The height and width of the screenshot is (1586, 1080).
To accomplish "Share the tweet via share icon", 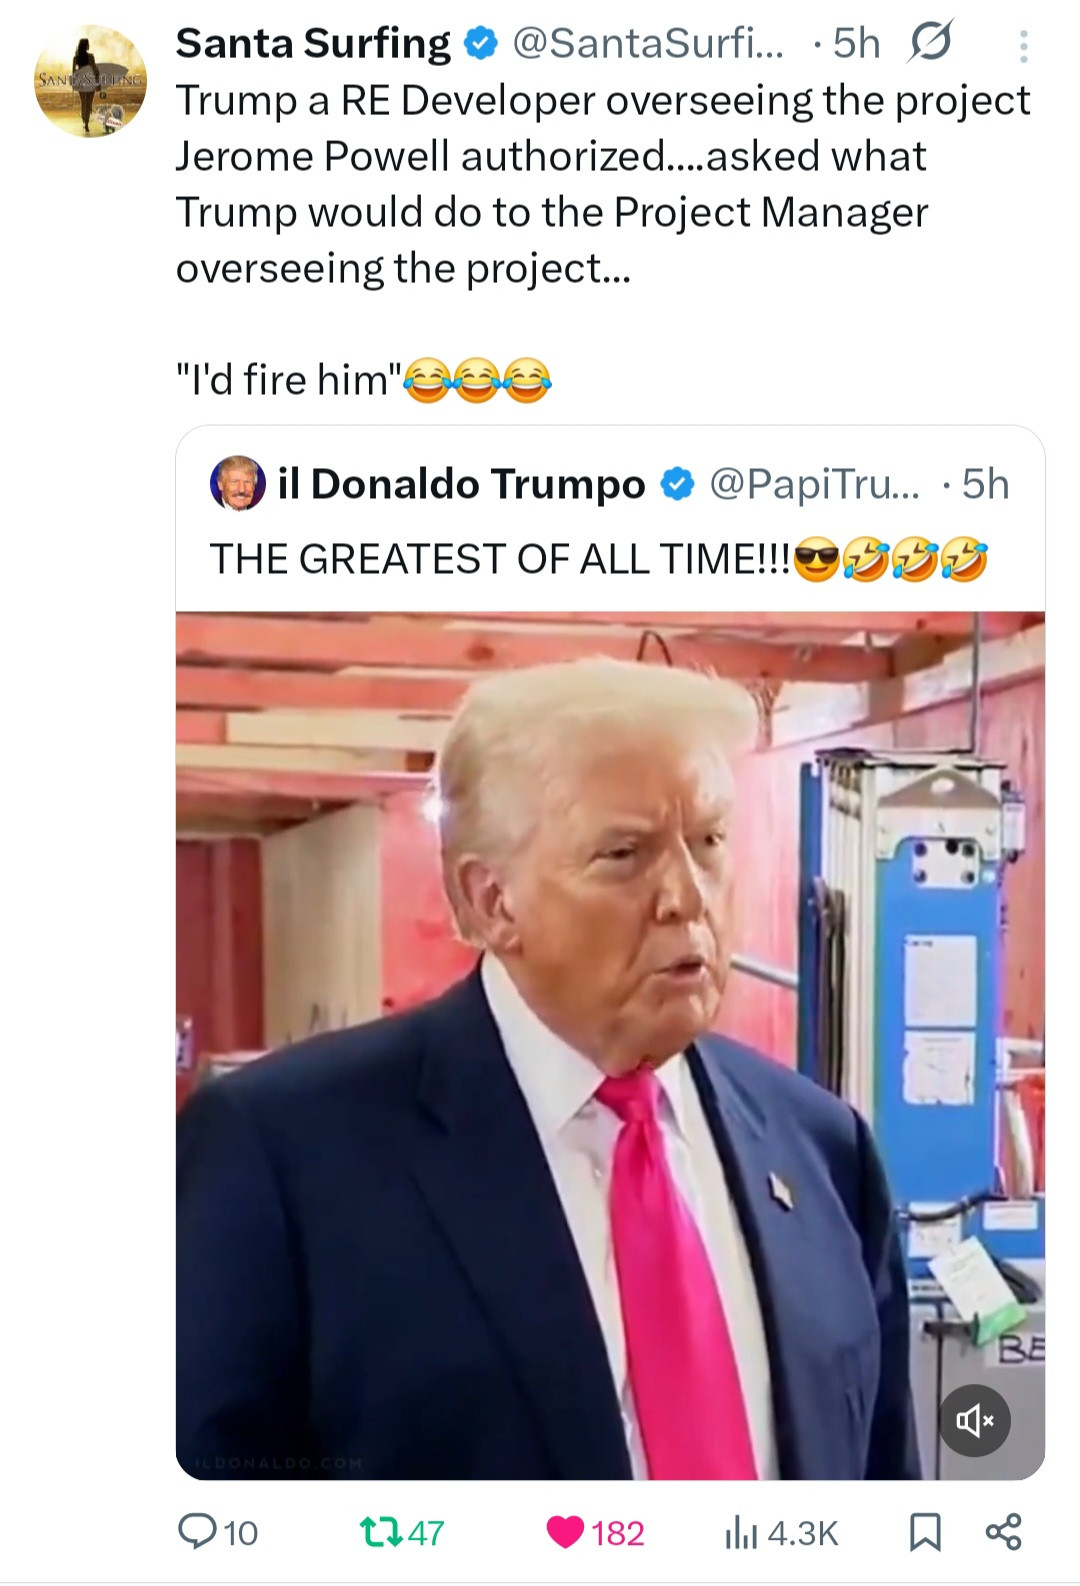I will 1003,1531.
